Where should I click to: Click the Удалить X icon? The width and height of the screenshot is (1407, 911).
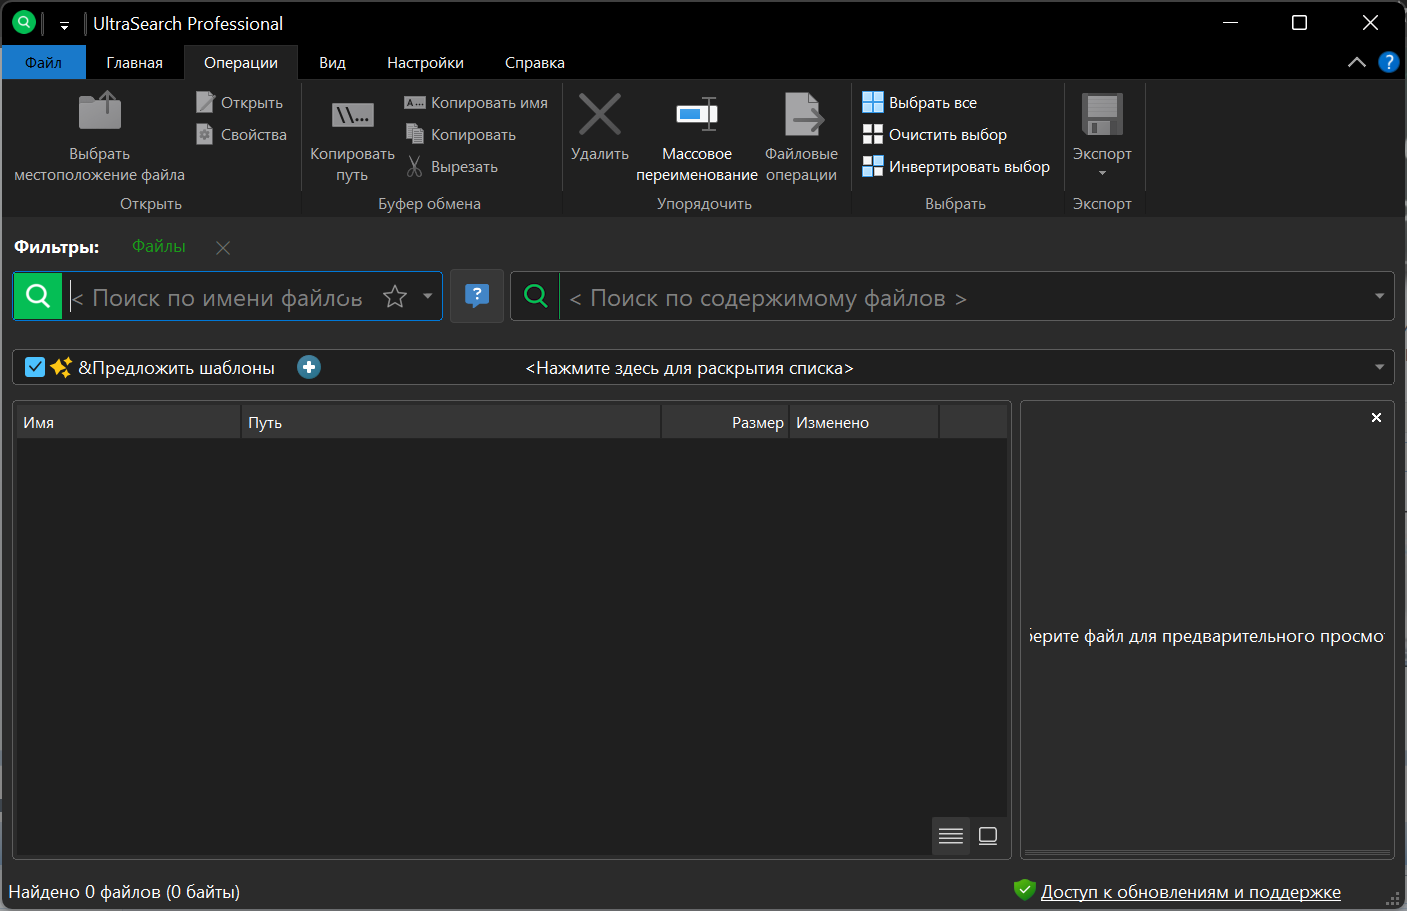coord(600,113)
